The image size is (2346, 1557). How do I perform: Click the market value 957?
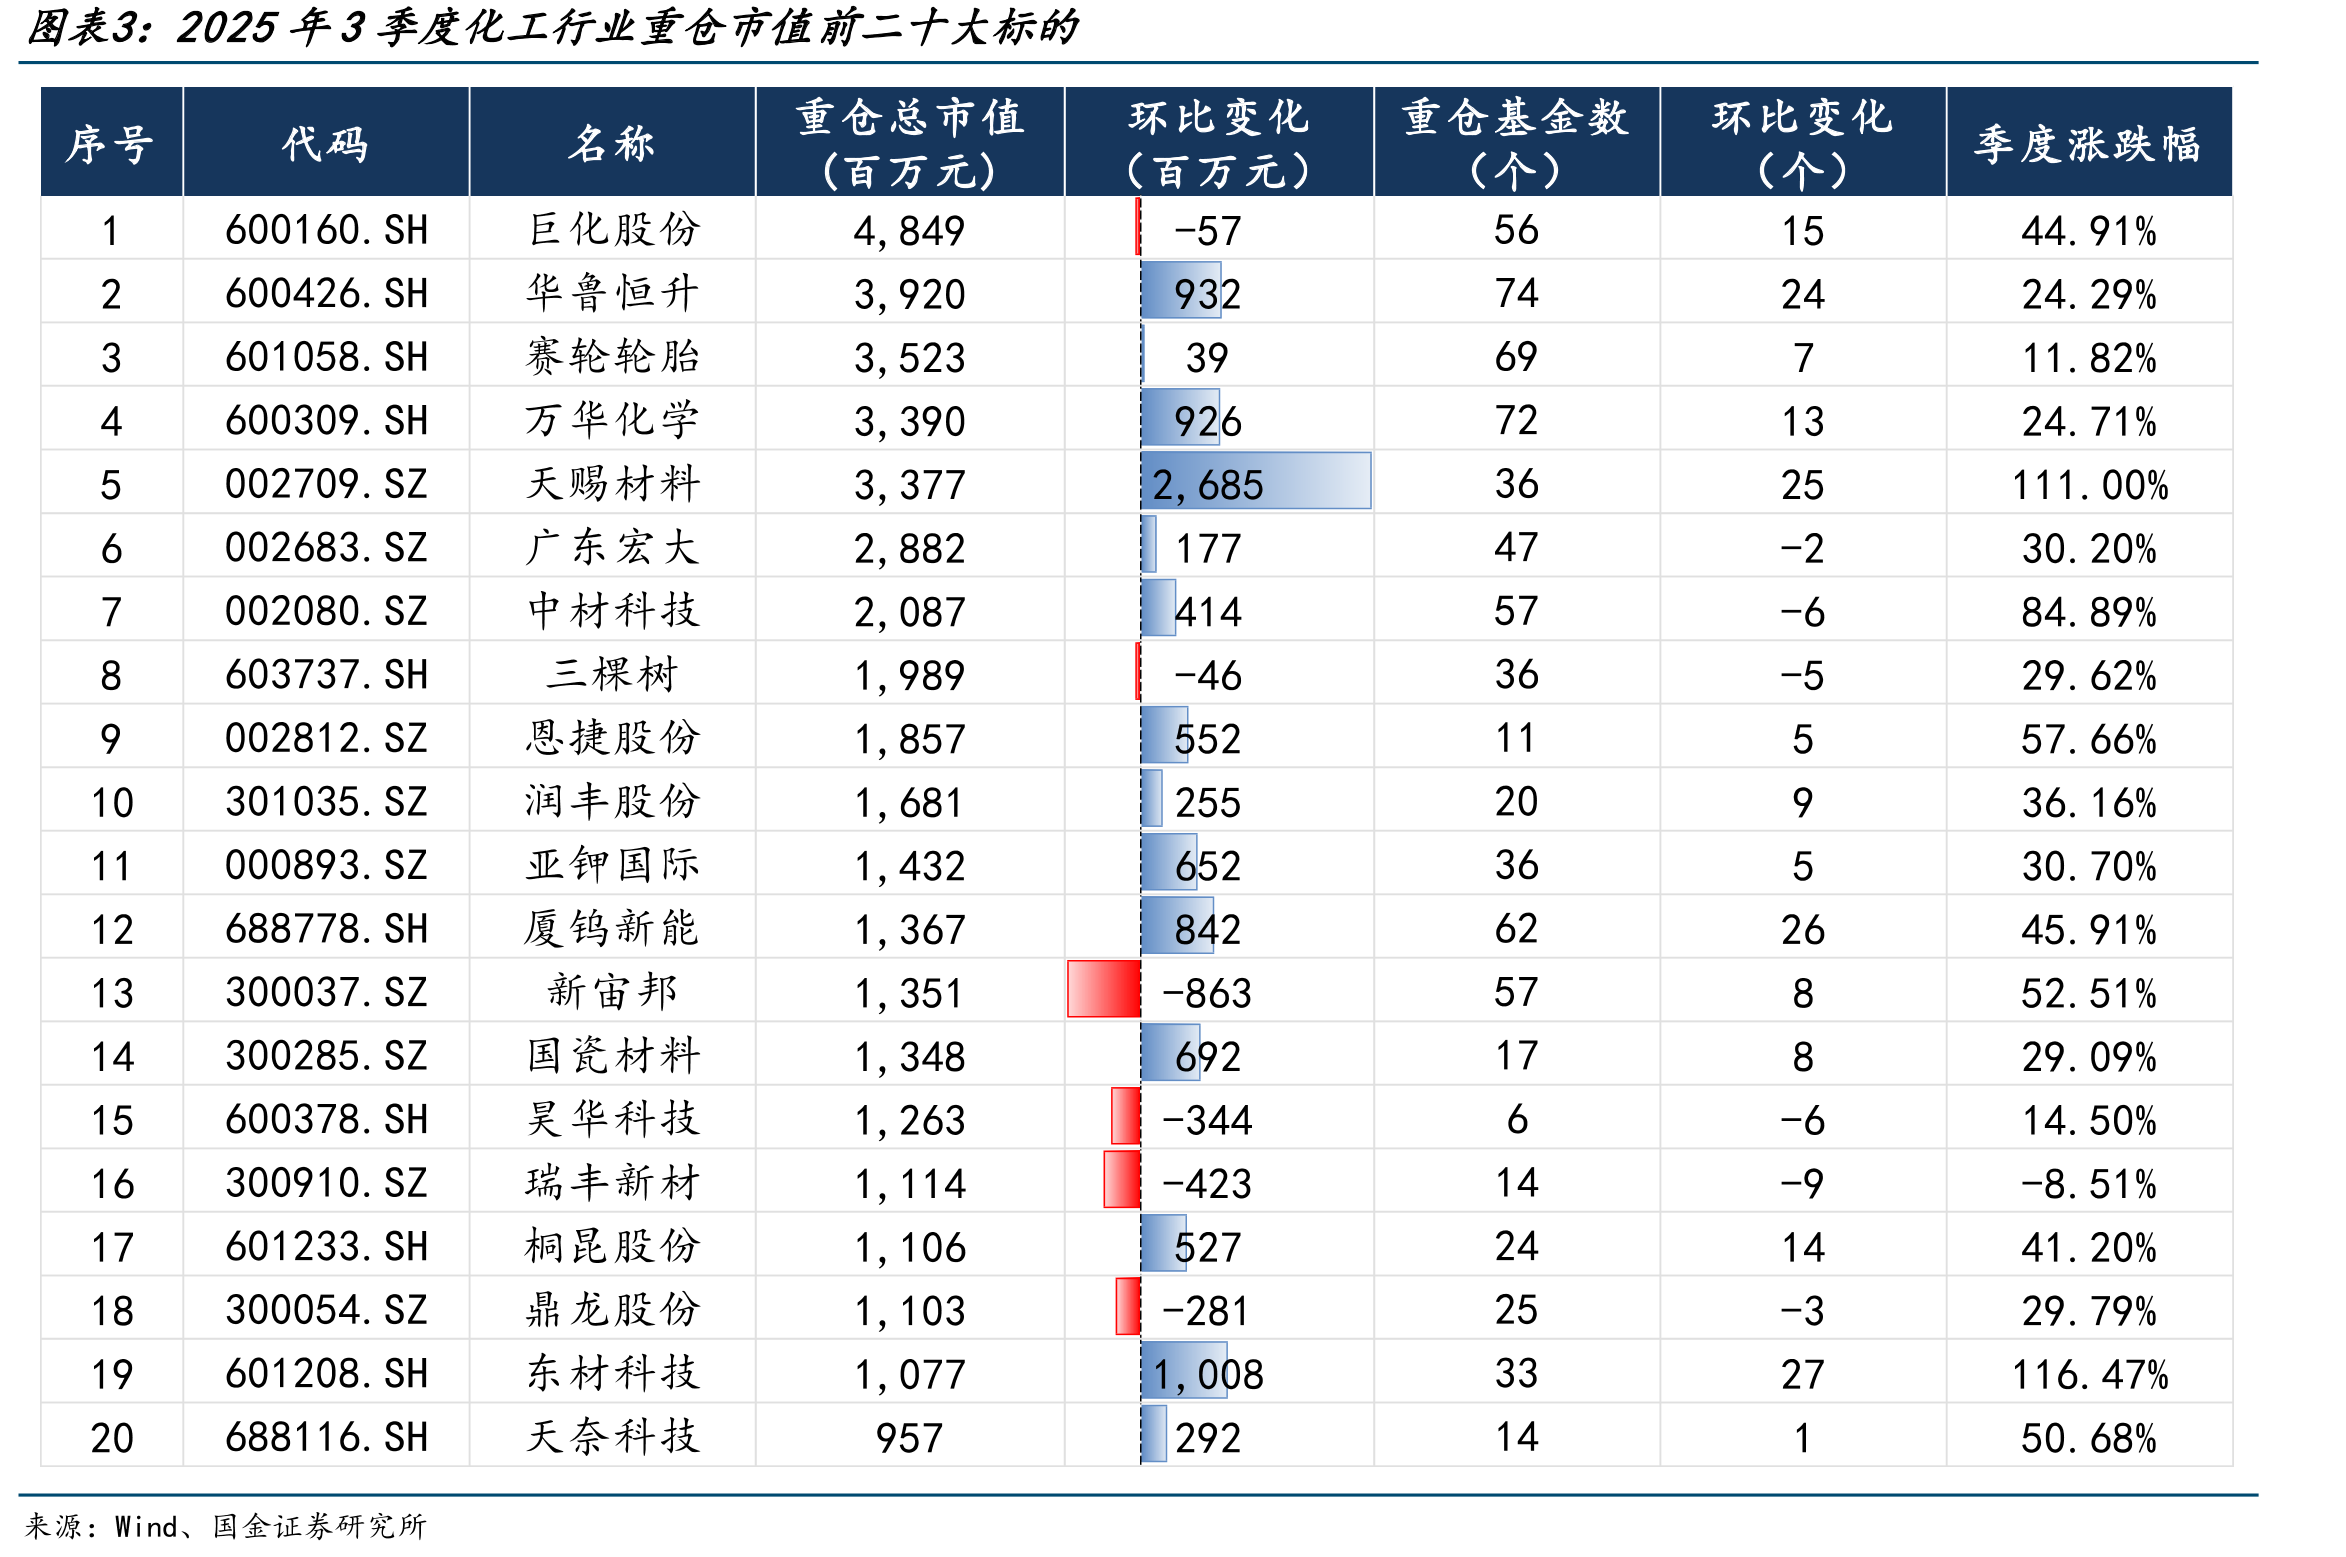click(910, 1438)
